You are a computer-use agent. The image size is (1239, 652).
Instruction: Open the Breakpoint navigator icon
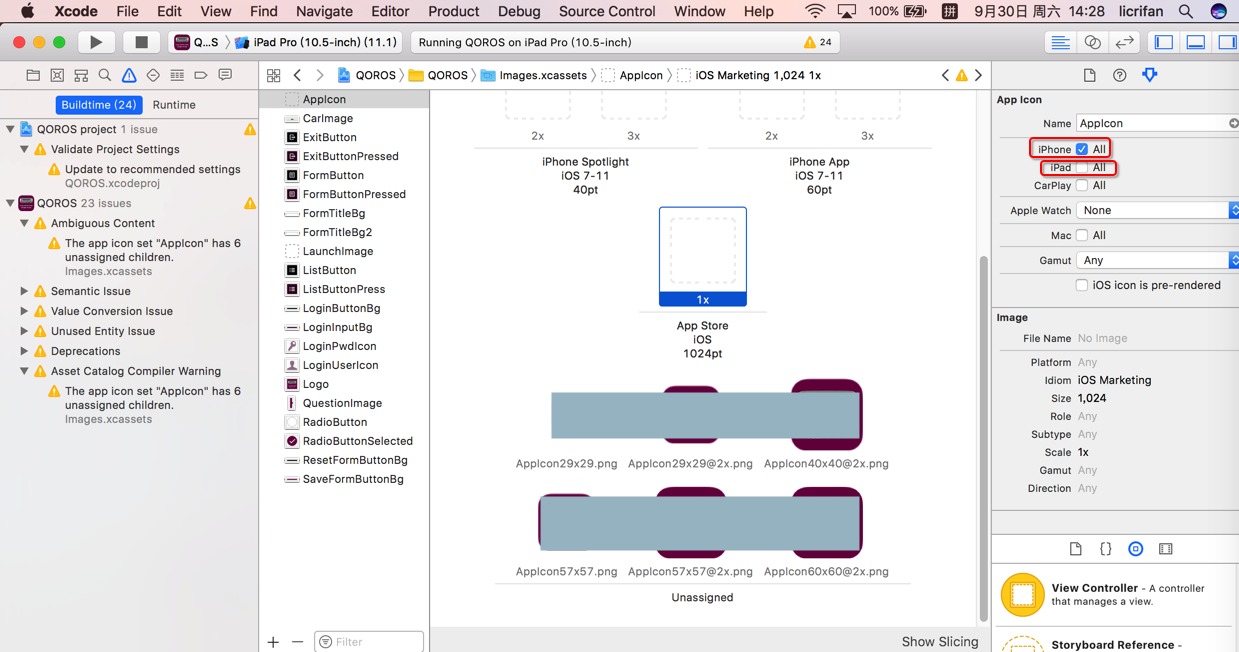pos(201,75)
